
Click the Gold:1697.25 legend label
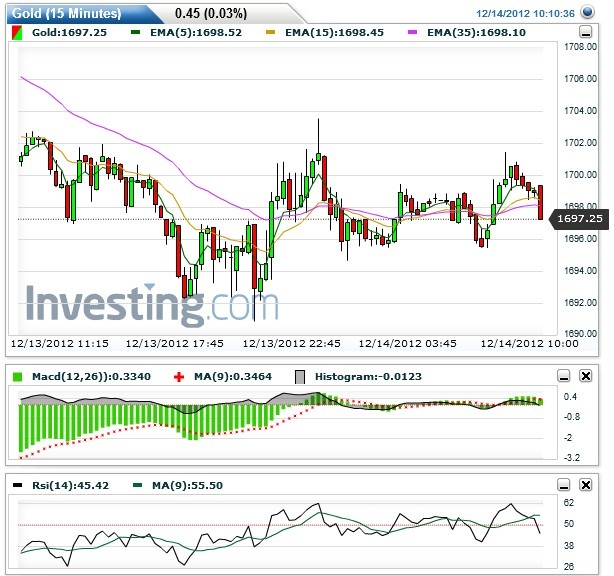69,33
